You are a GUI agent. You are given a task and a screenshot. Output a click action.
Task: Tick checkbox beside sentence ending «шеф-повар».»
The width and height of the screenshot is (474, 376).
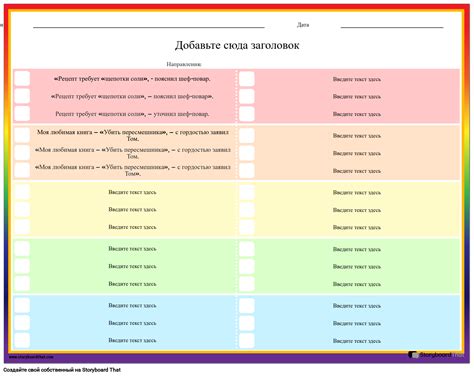coord(22,96)
